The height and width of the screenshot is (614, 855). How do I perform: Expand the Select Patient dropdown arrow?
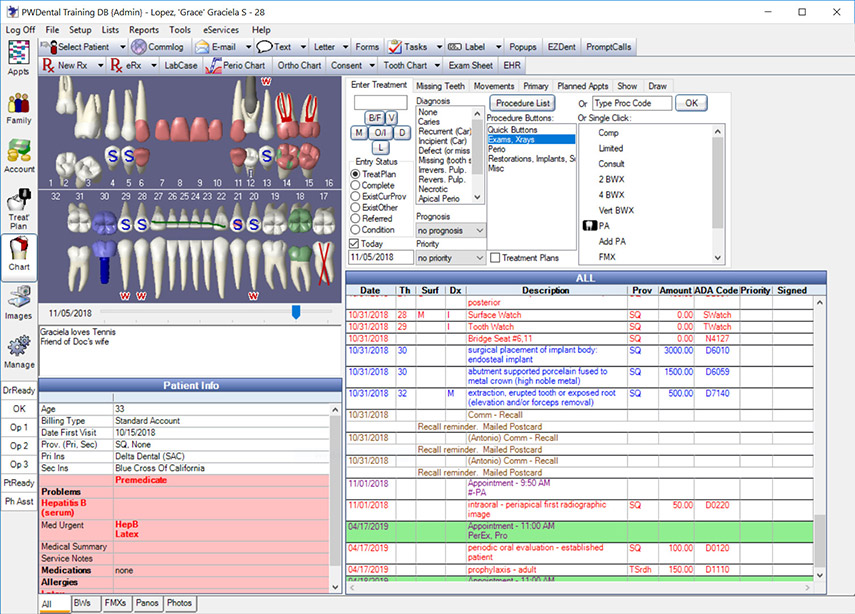122,47
